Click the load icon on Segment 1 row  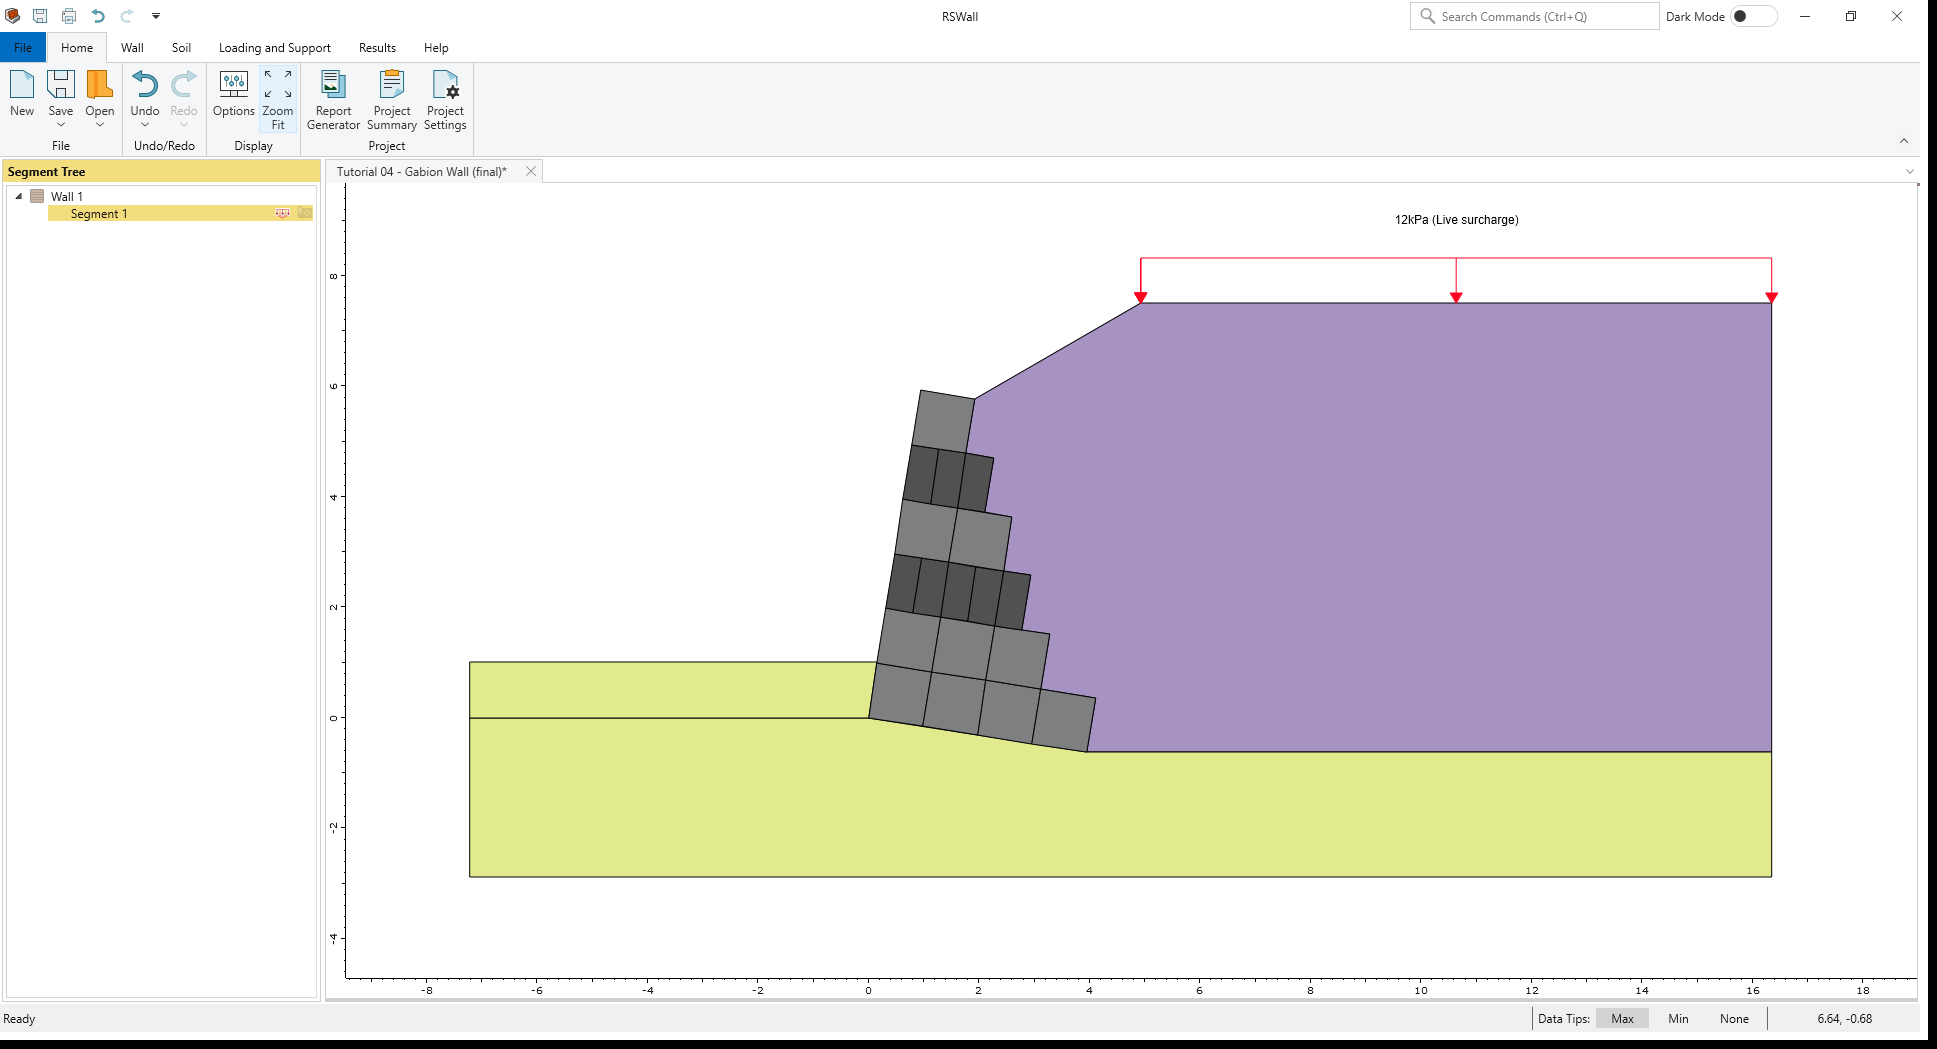point(283,214)
